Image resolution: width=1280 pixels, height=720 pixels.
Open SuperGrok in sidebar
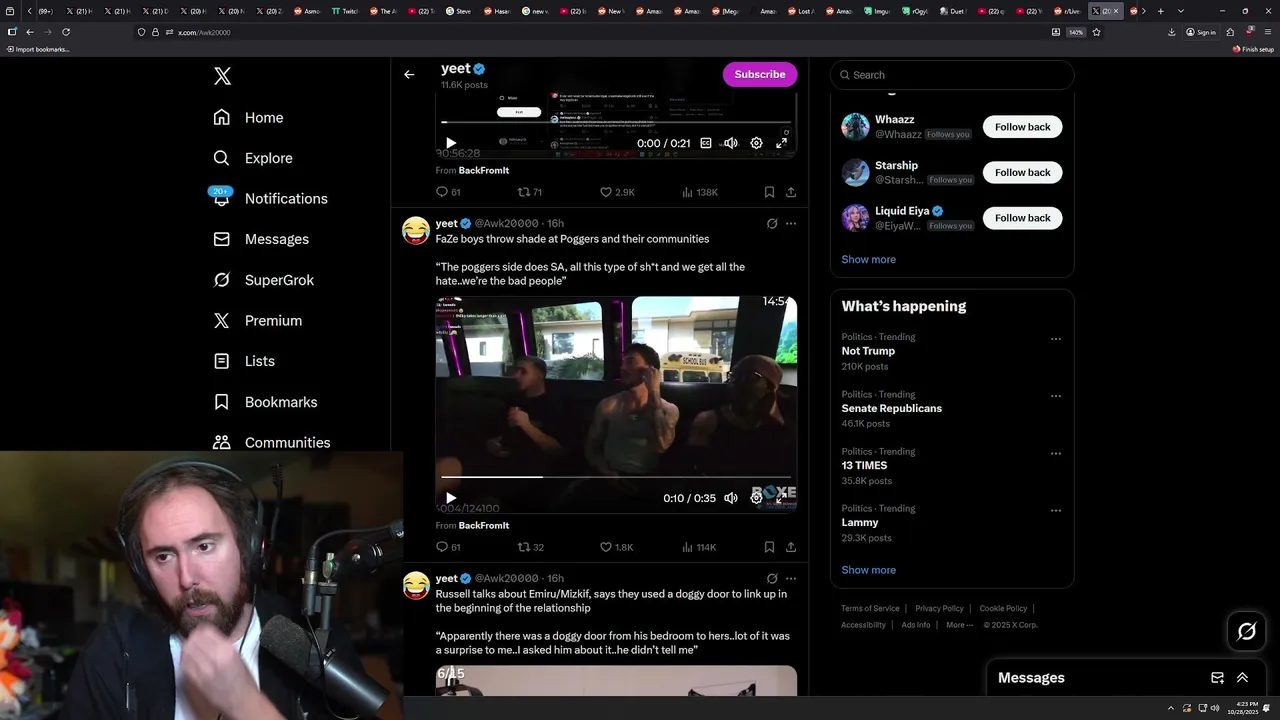264,280
